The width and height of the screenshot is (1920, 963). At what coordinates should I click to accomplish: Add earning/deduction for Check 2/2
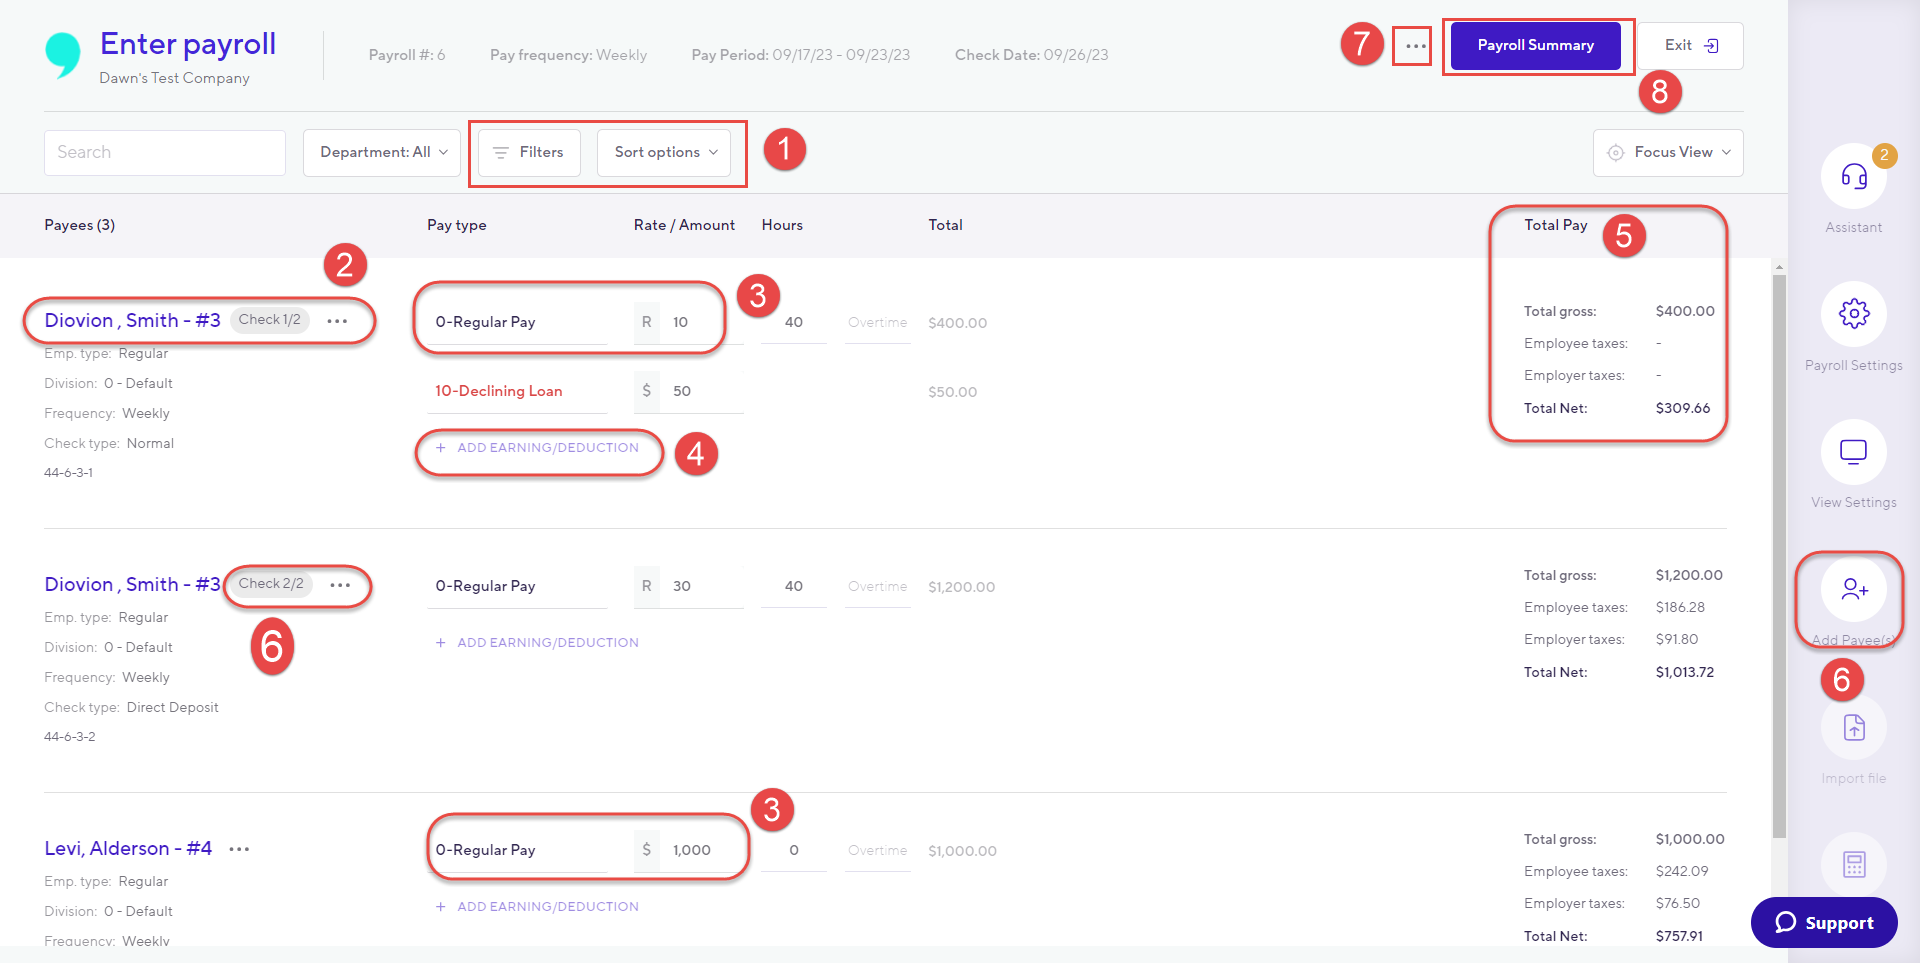click(537, 643)
